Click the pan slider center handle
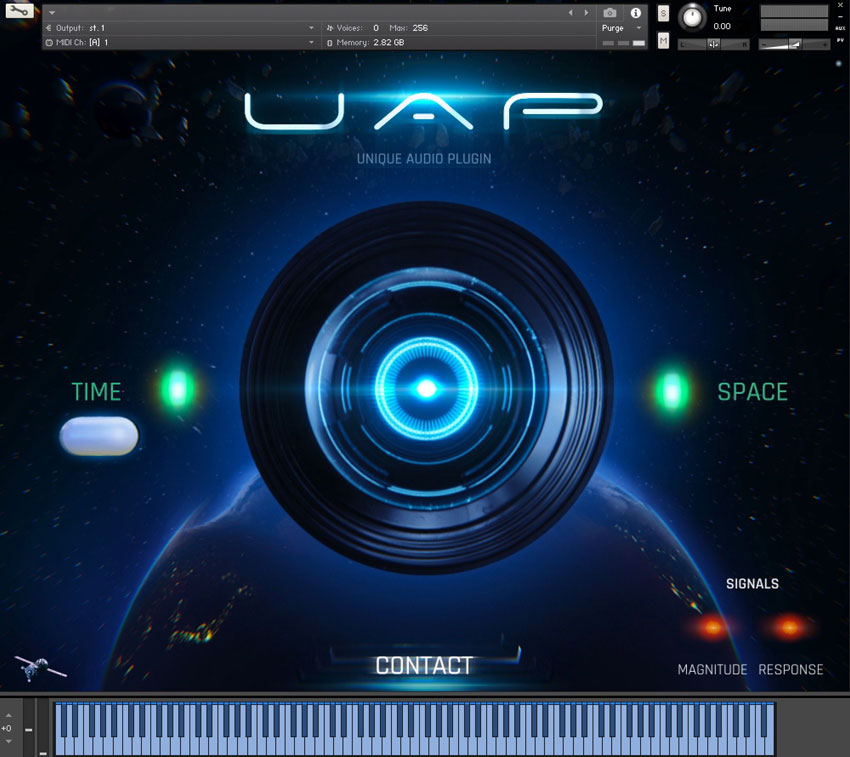 coord(713,44)
